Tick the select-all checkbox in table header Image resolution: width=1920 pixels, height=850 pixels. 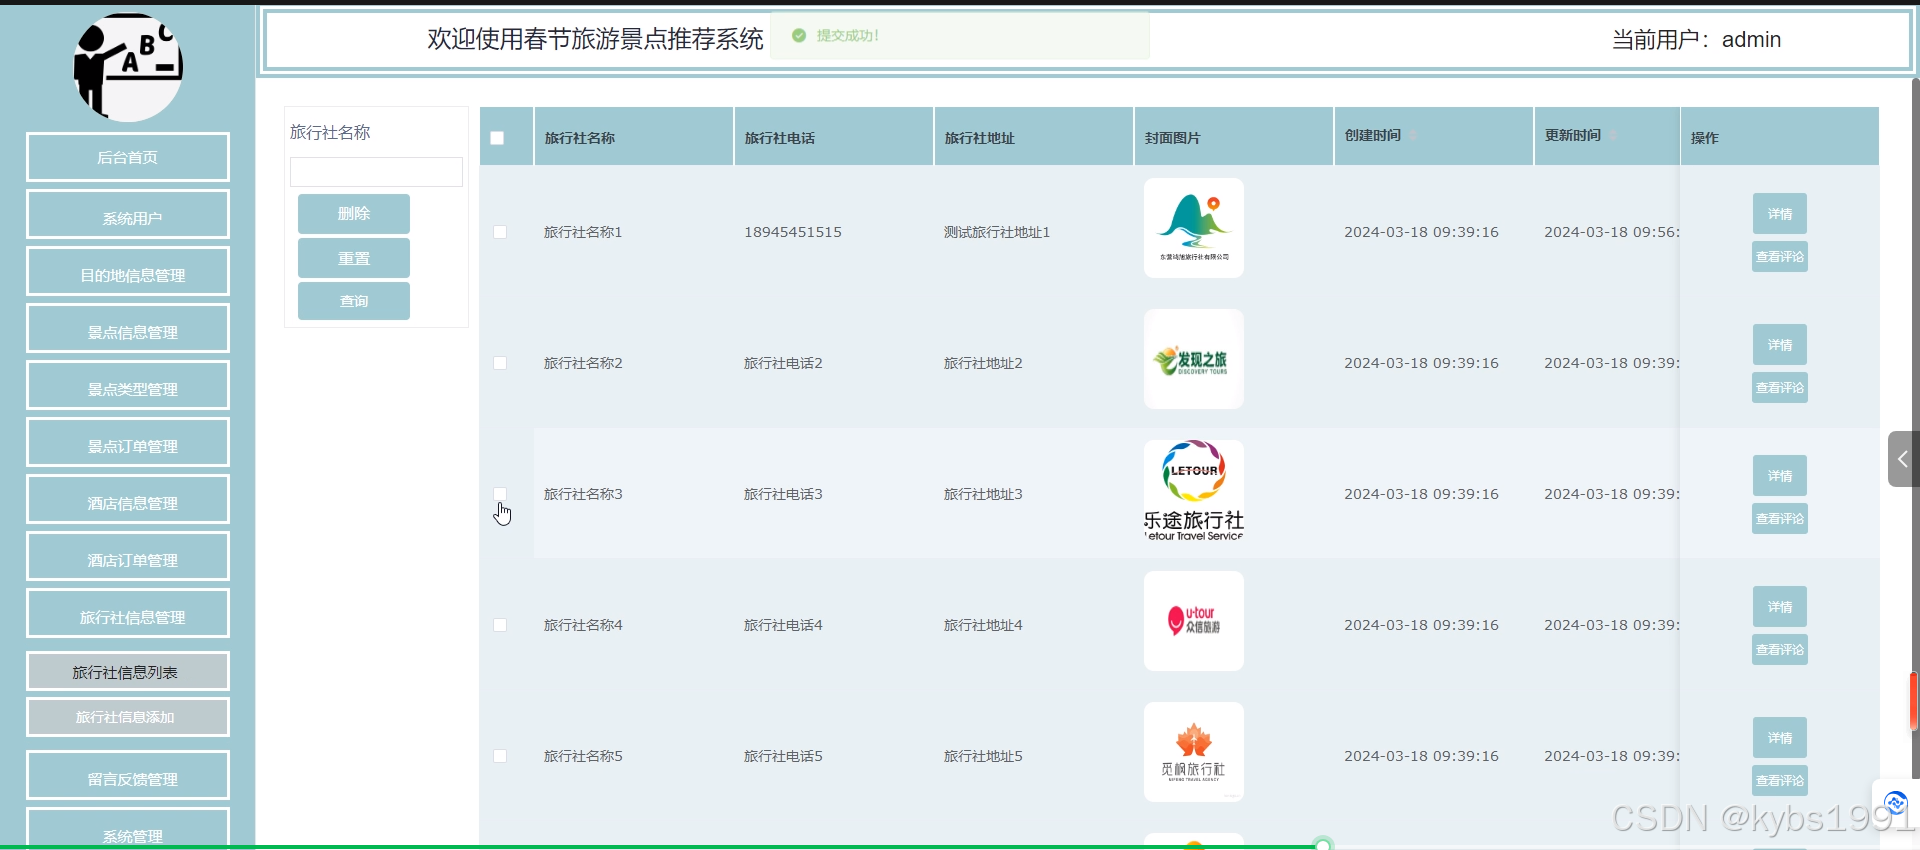click(x=497, y=138)
